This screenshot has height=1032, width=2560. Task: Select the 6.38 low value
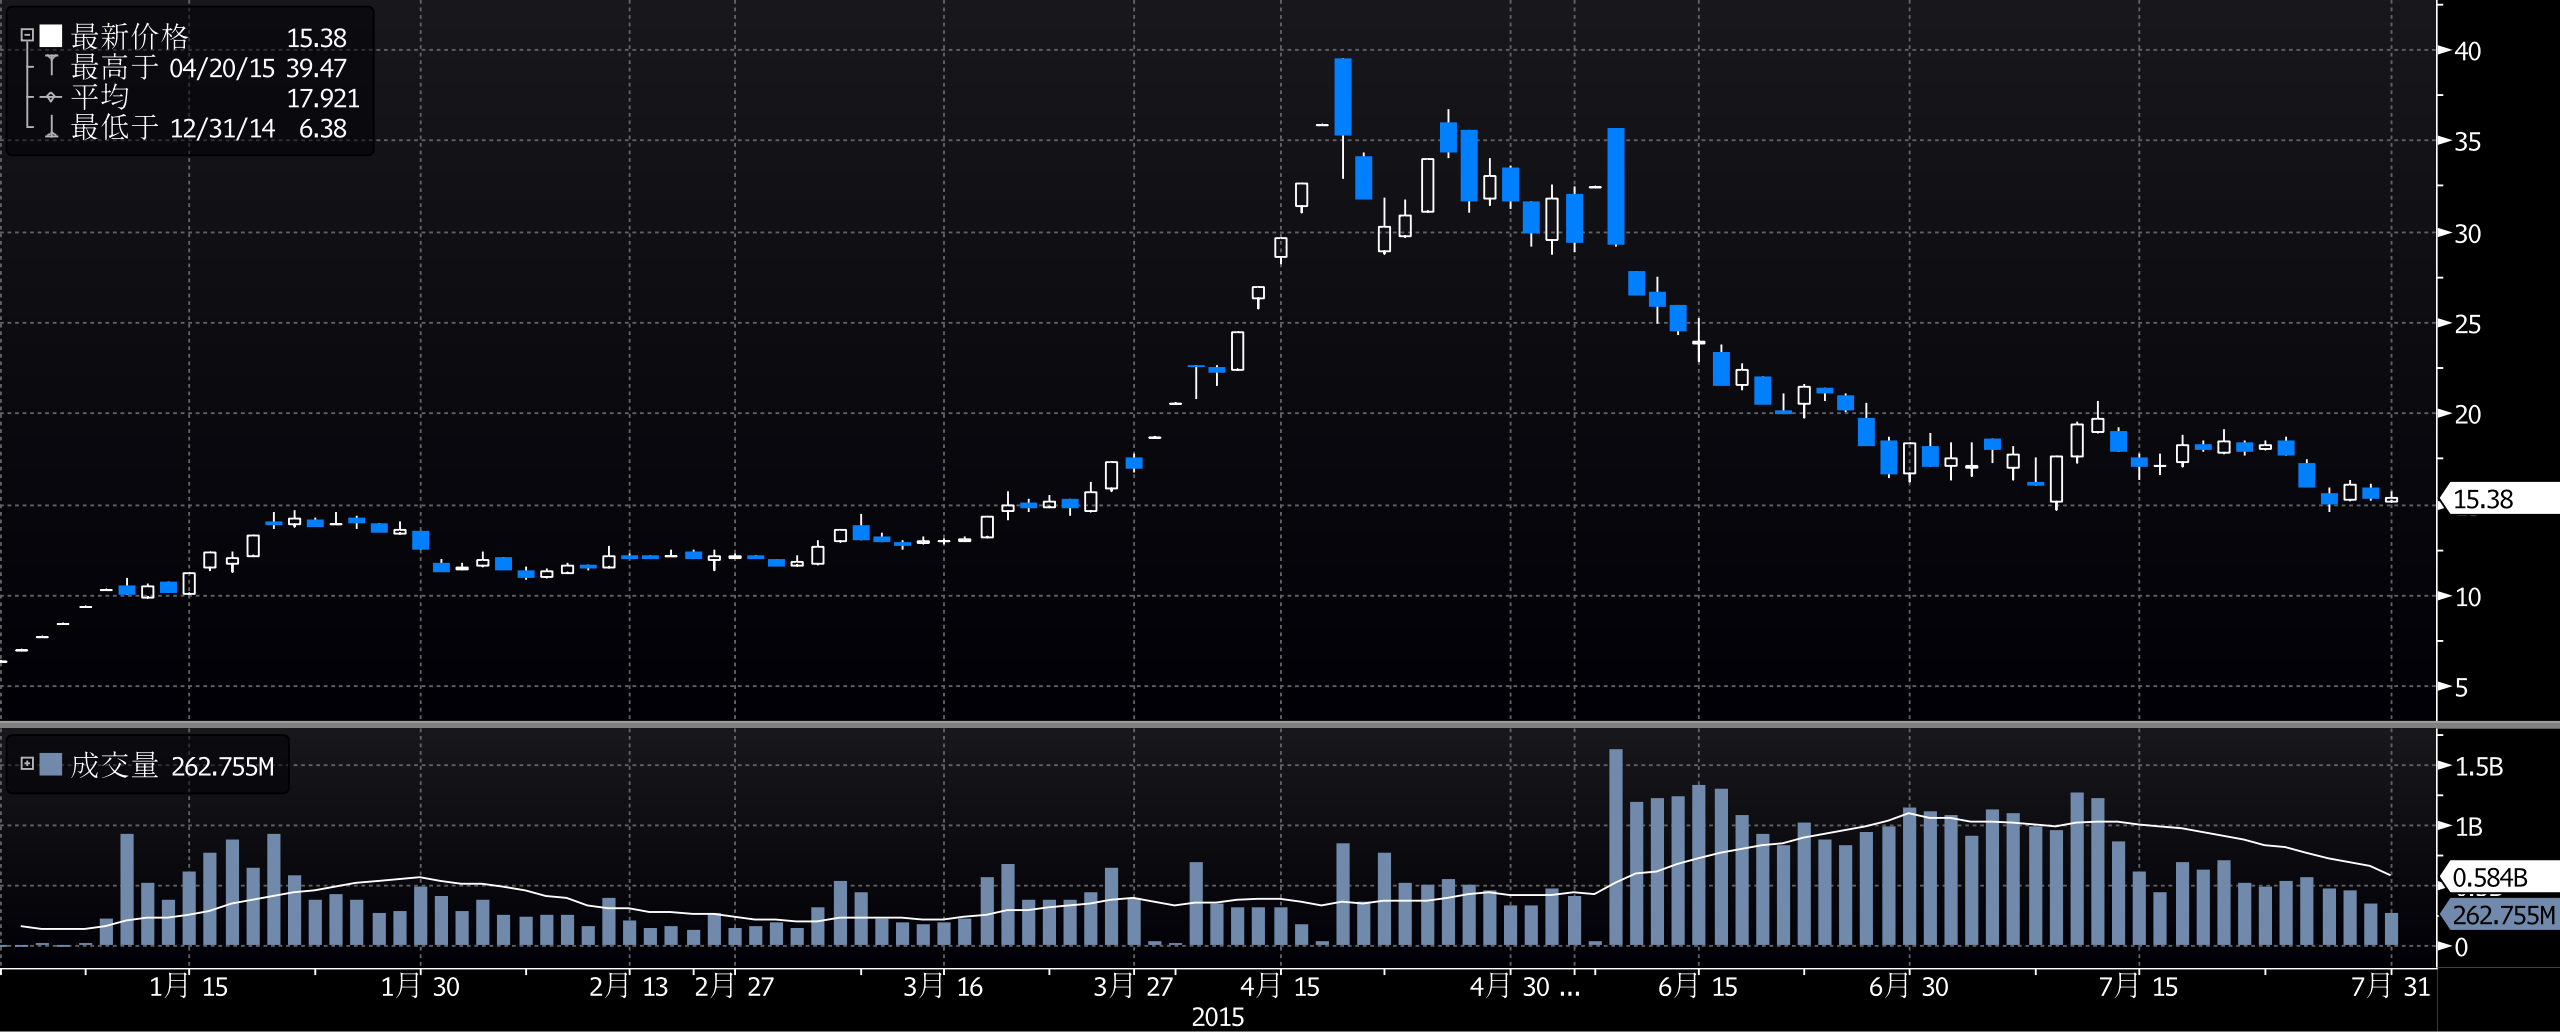tap(323, 128)
